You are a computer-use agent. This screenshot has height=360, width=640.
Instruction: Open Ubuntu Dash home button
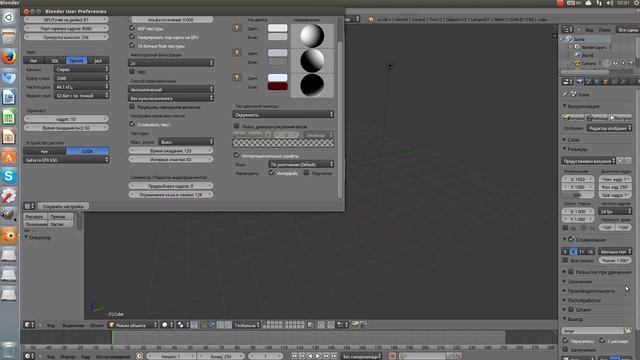(9, 18)
